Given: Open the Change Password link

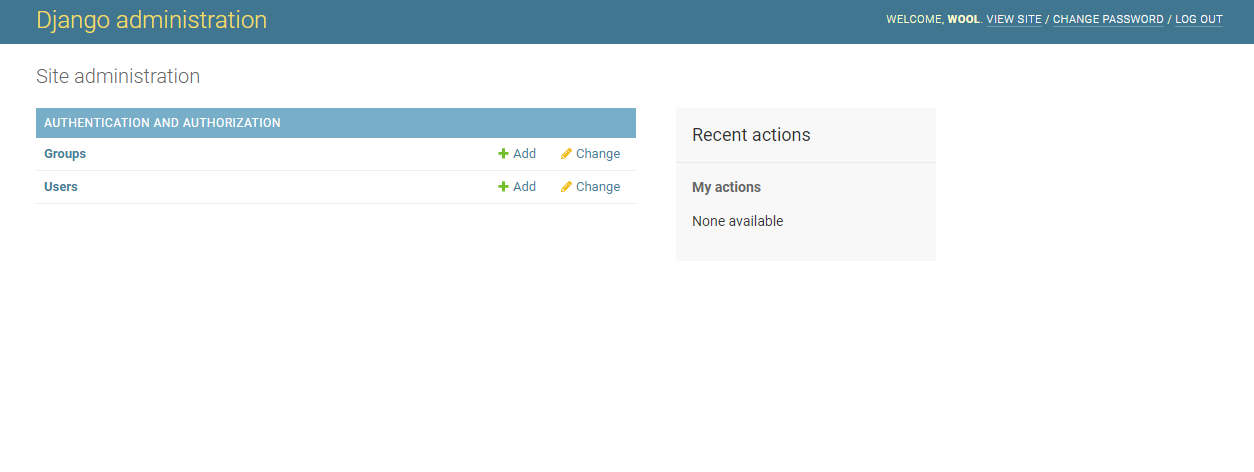Looking at the screenshot, I should click(1108, 19).
